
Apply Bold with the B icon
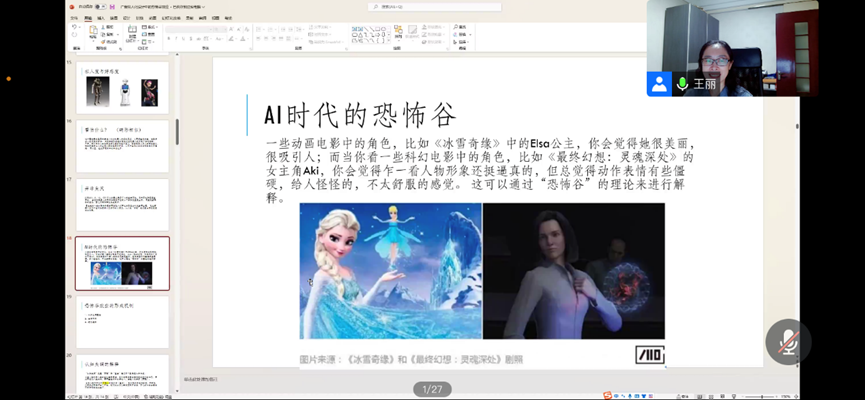pyautogui.click(x=169, y=38)
